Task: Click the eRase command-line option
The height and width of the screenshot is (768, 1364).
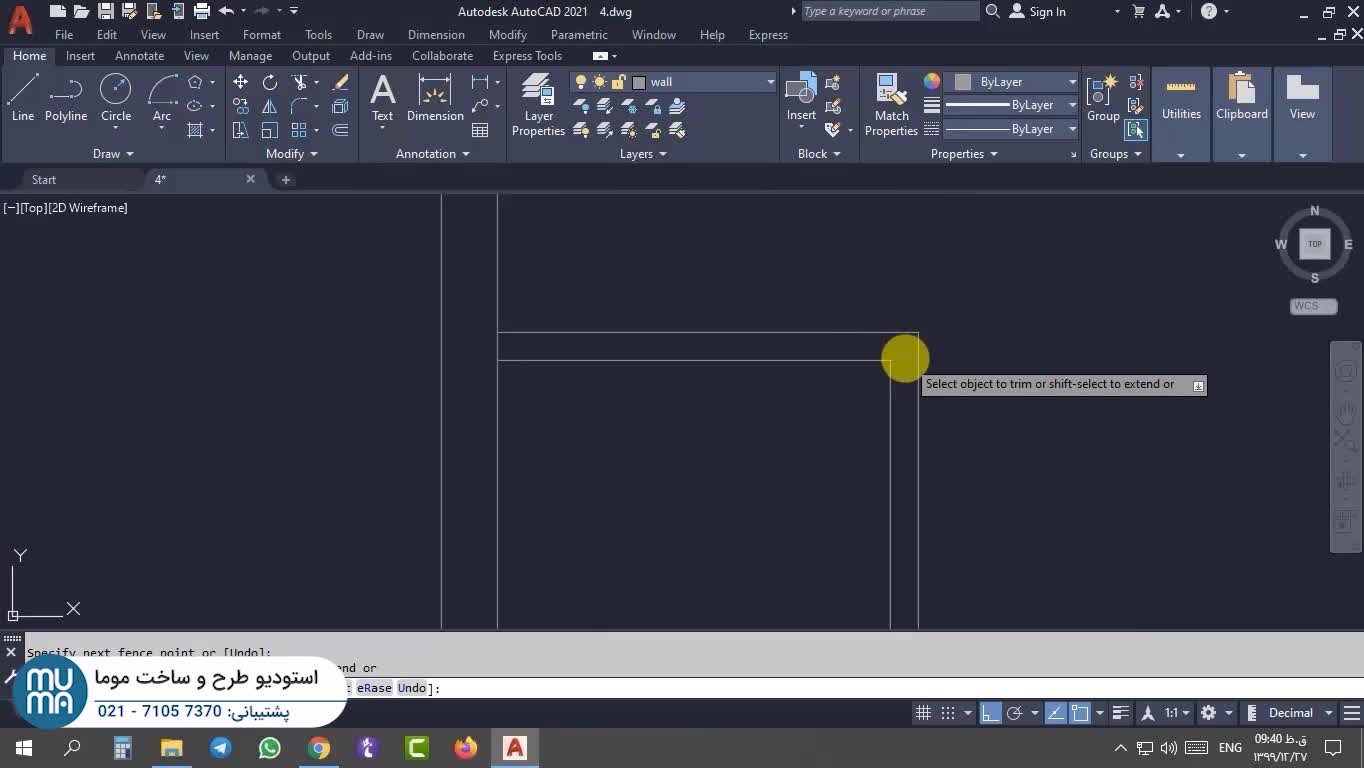Action: (x=374, y=688)
